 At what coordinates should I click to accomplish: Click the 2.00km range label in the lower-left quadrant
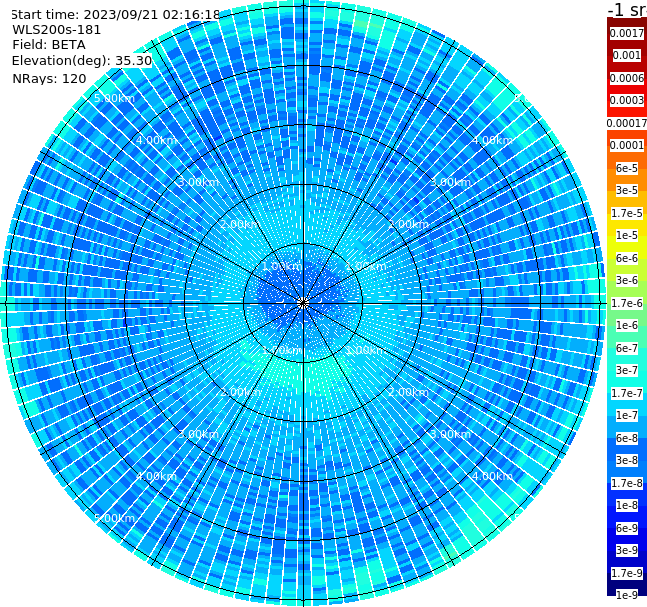(x=241, y=392)
